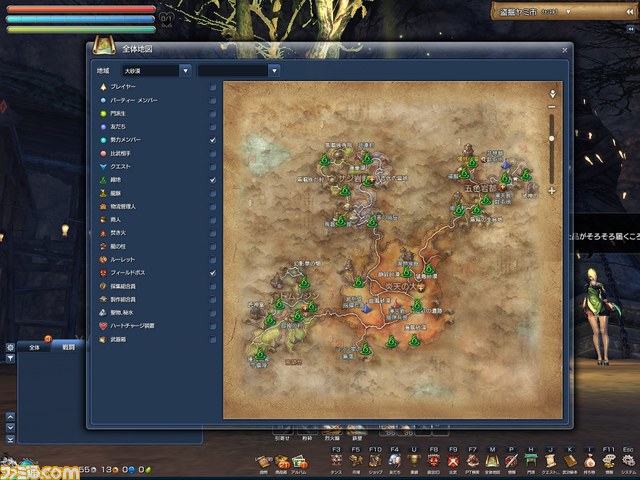640x480 pixels.
Task: Click the blue focus bar
Action: [81, 19]
